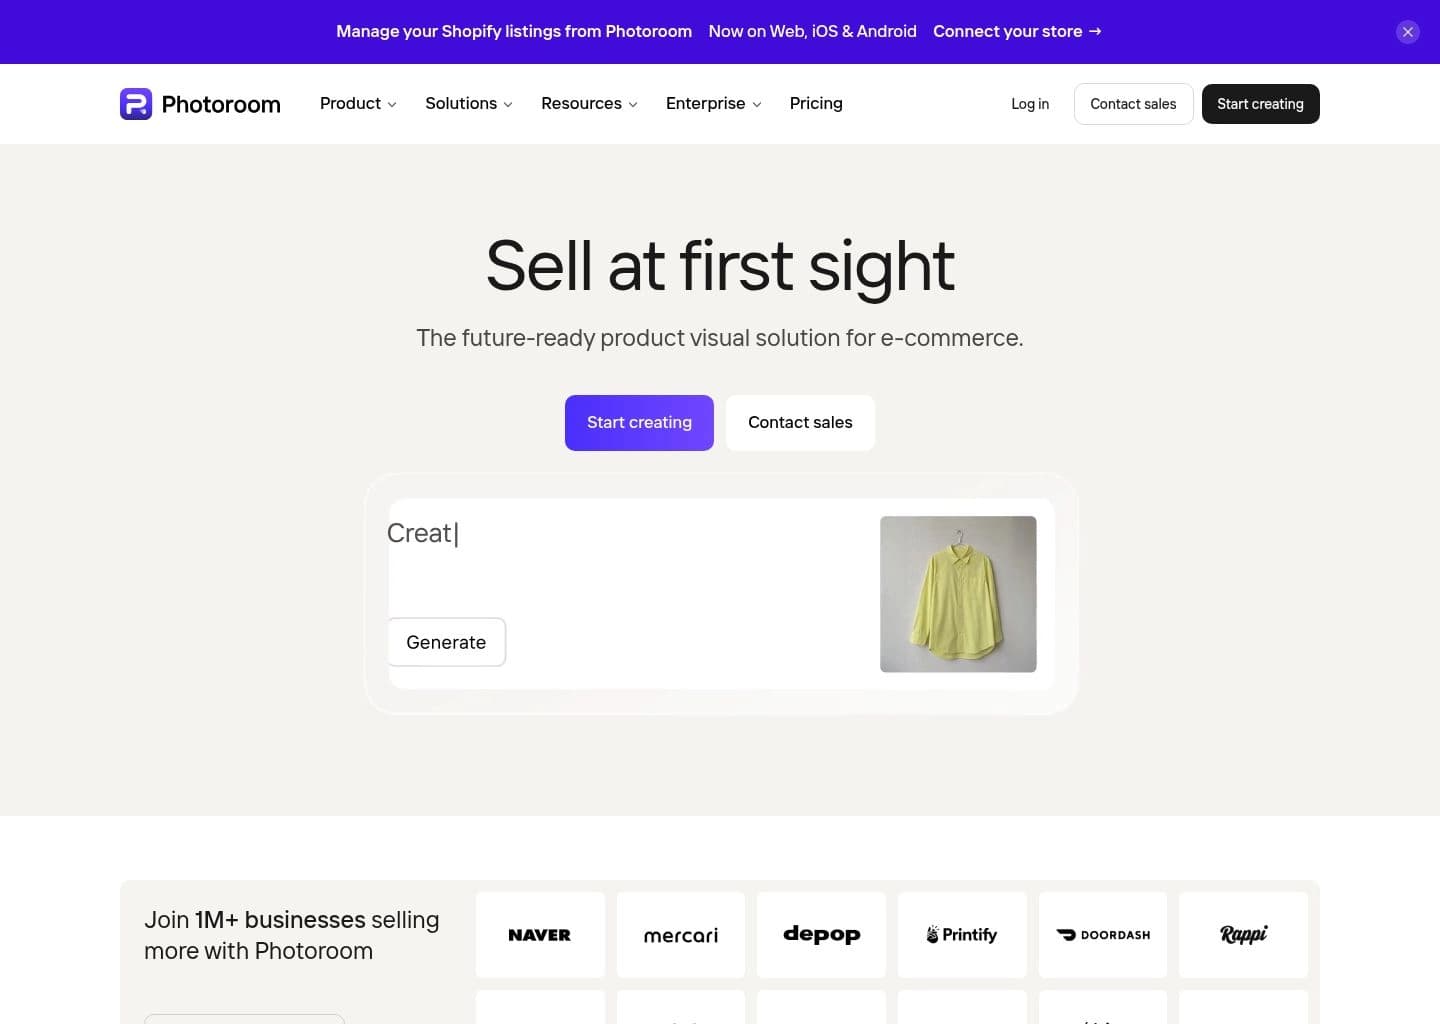This screenshot has height=1024, width=1440.
Task: Click the Rappi logo card
Action: 1243,935
